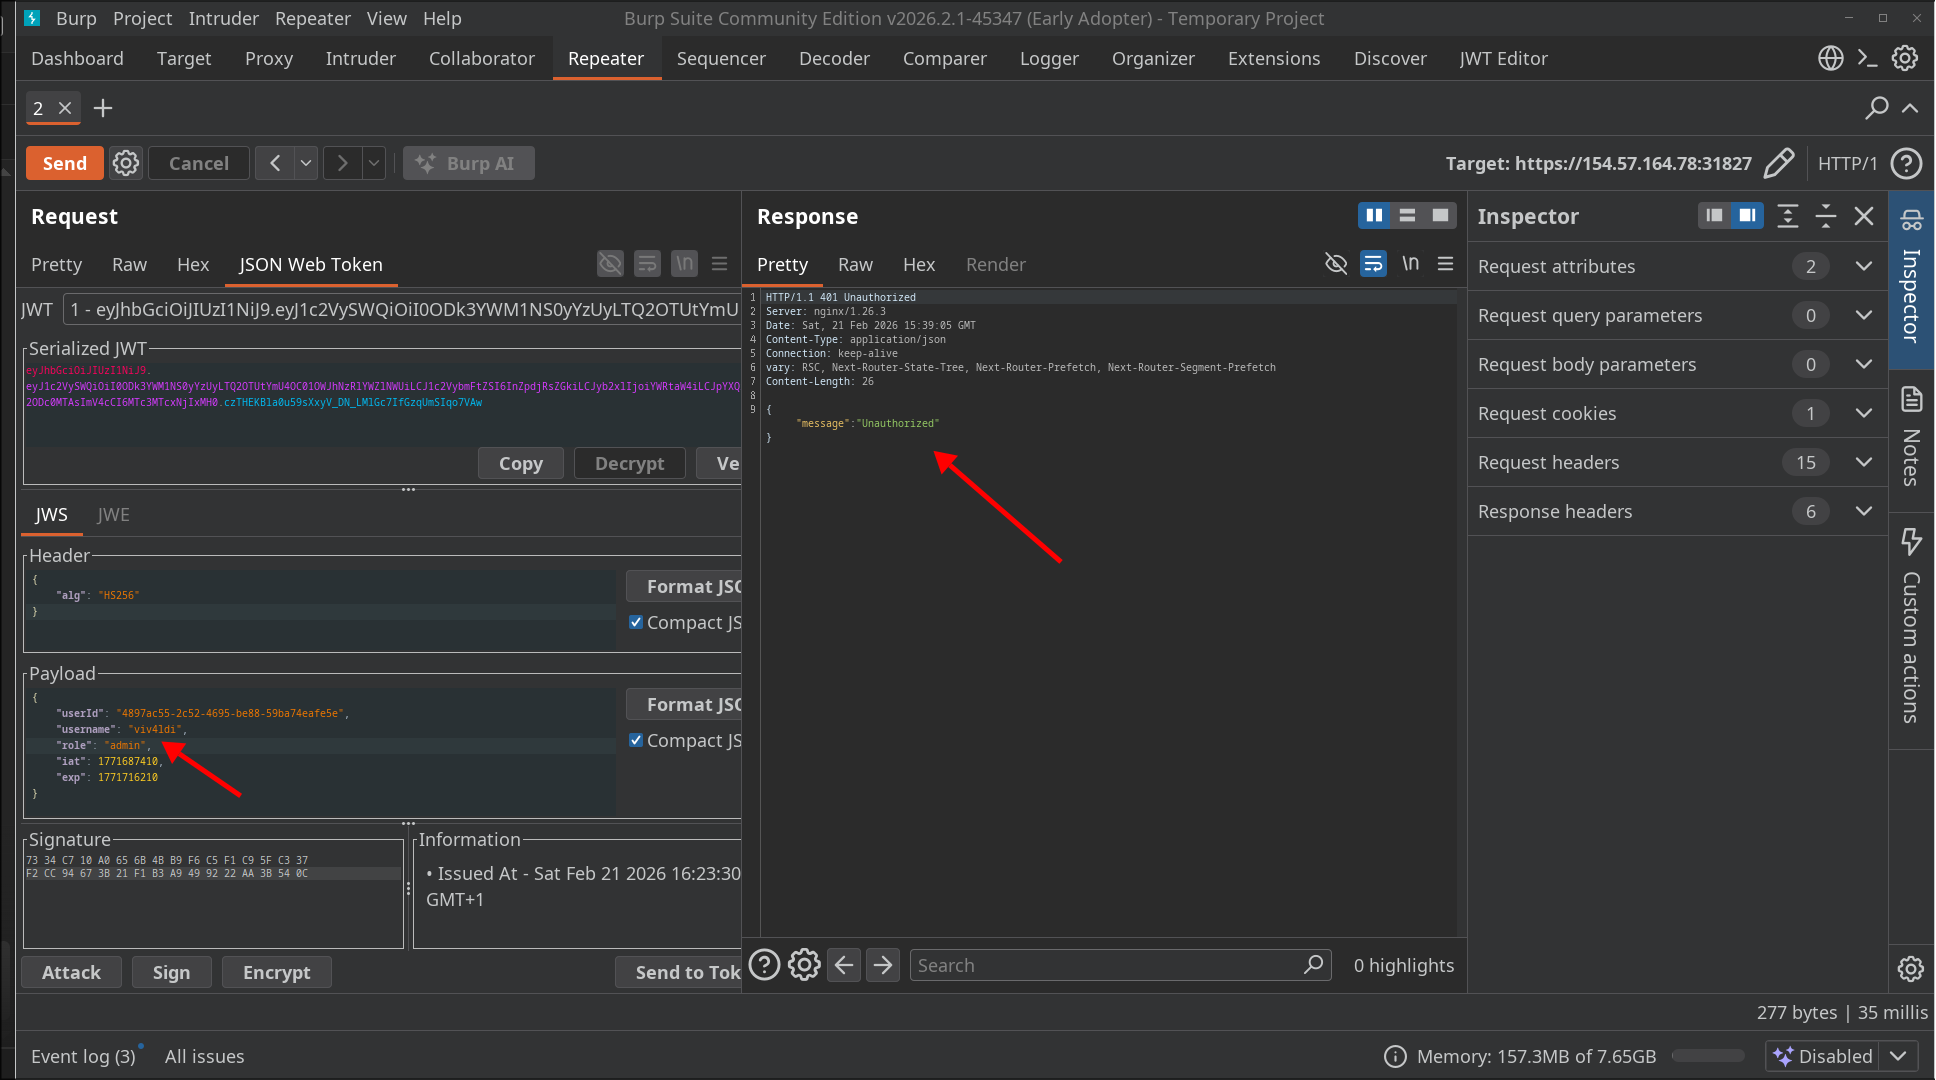Toggle show \n characters in response

[x=1410, y=263]
